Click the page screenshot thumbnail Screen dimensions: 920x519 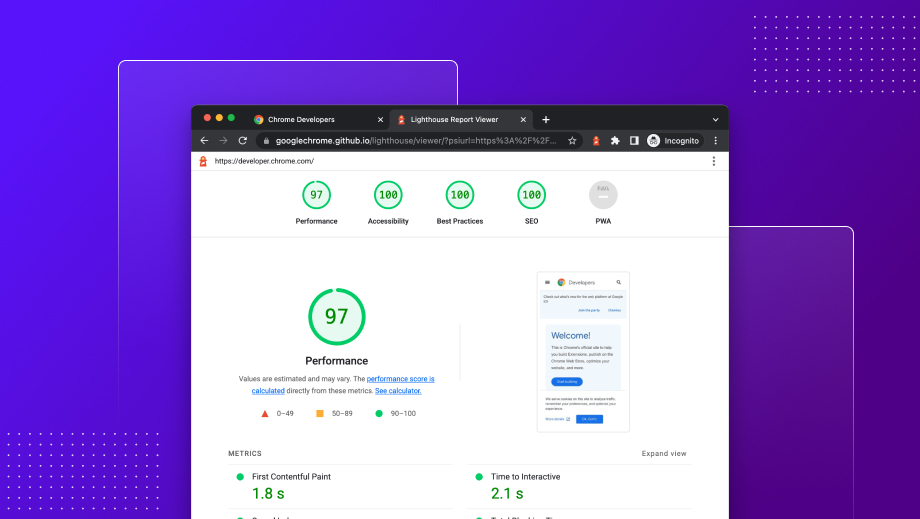pyautogui.click(x=583, y=352)
